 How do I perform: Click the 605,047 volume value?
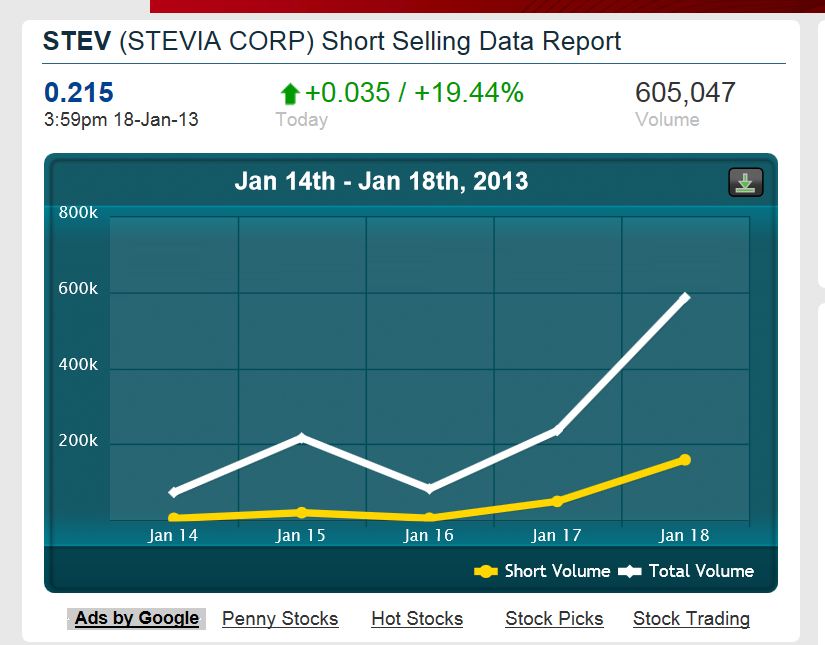686,92
